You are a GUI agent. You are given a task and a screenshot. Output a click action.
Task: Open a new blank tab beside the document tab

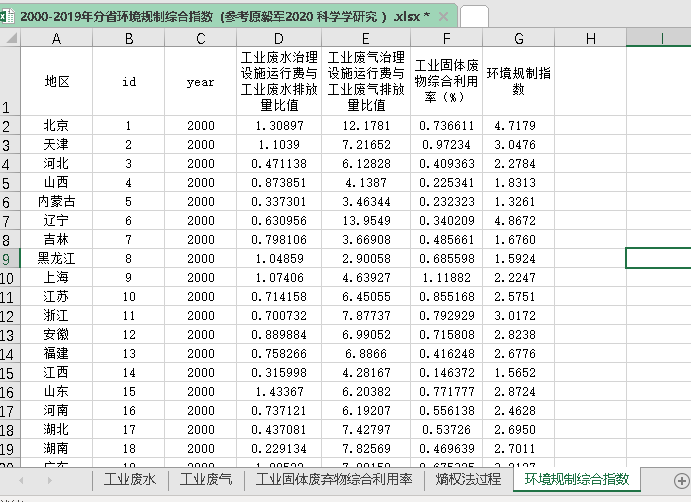(x=474, y=17)
